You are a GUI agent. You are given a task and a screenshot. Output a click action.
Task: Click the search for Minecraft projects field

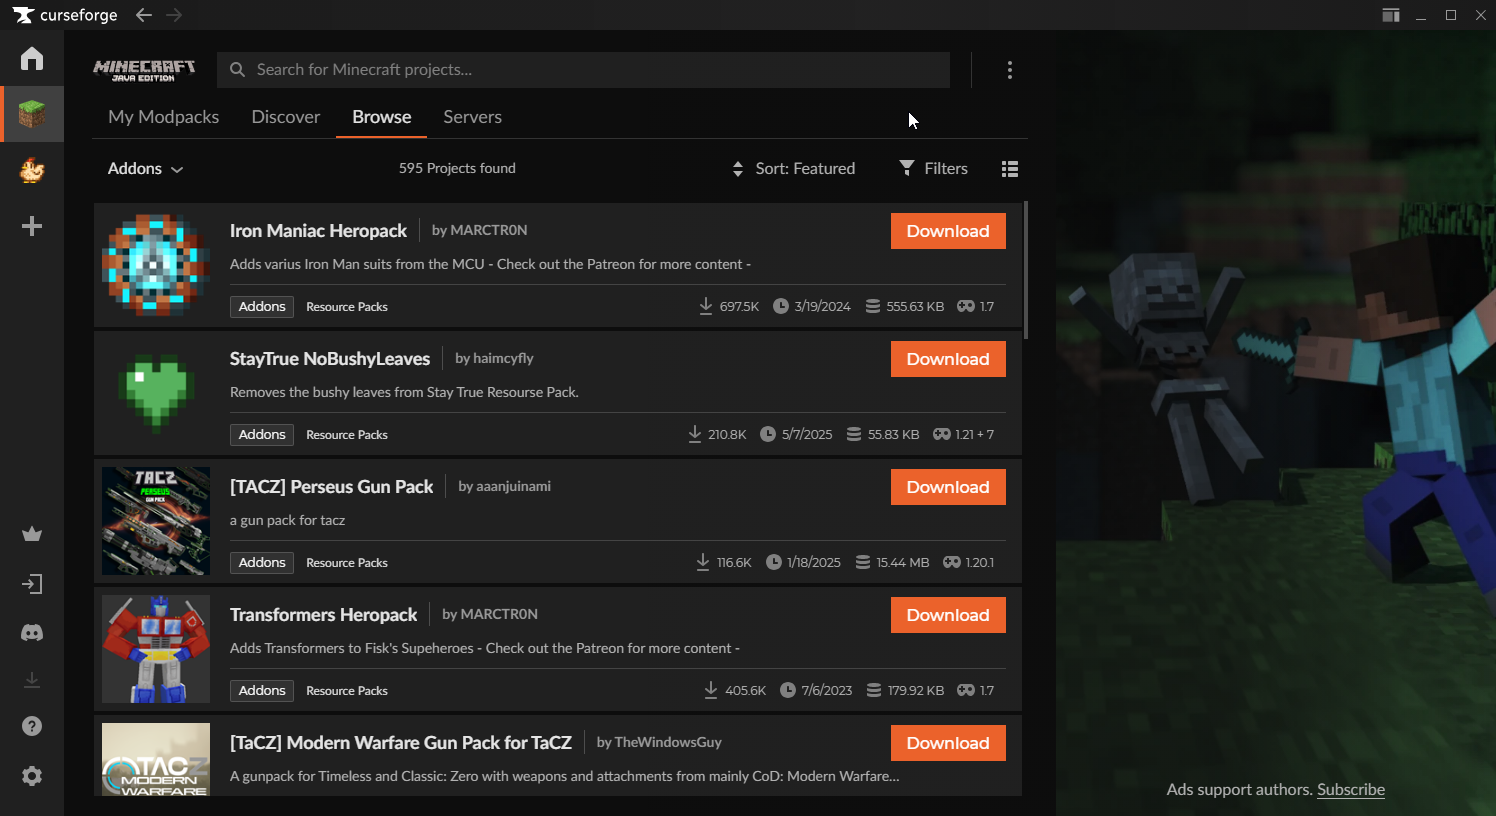click(583, 70)
